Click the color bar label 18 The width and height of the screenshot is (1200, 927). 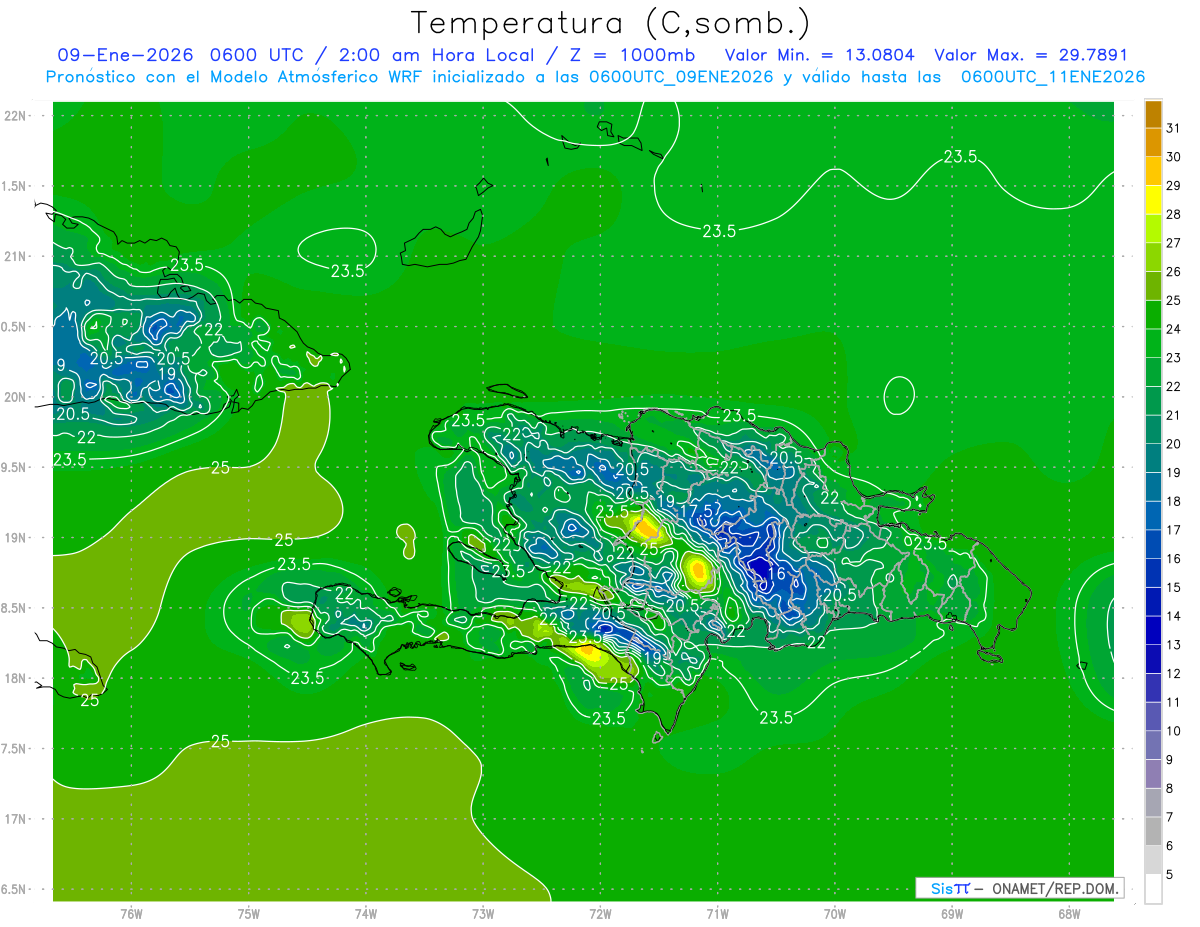[1174, 501]
